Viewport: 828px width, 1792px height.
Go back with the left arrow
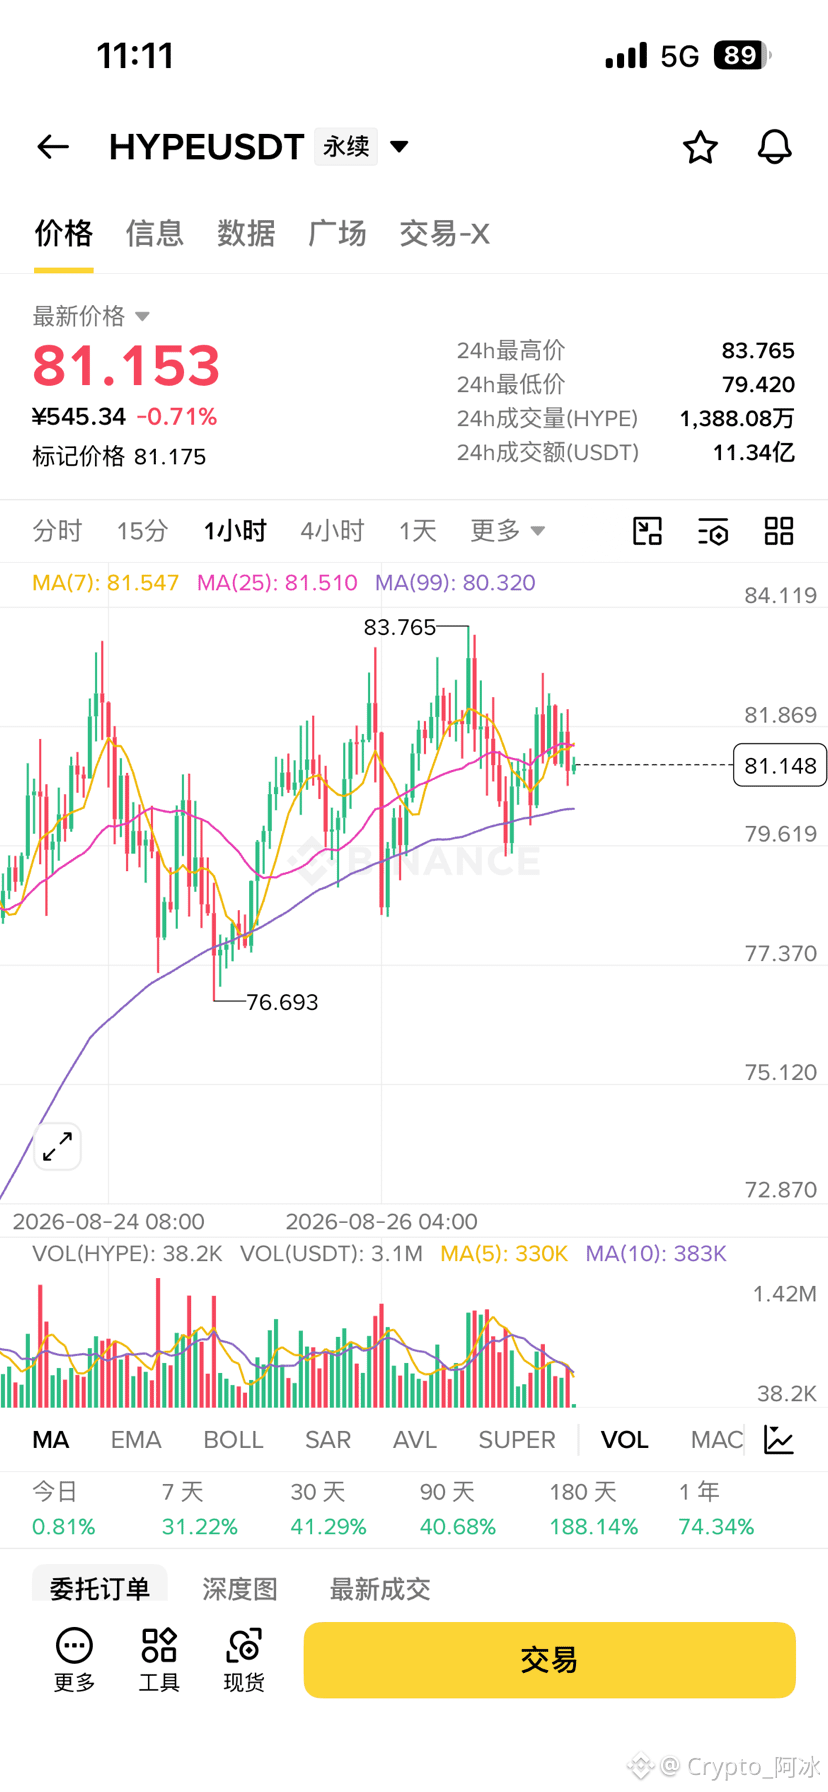click(53, 147)
